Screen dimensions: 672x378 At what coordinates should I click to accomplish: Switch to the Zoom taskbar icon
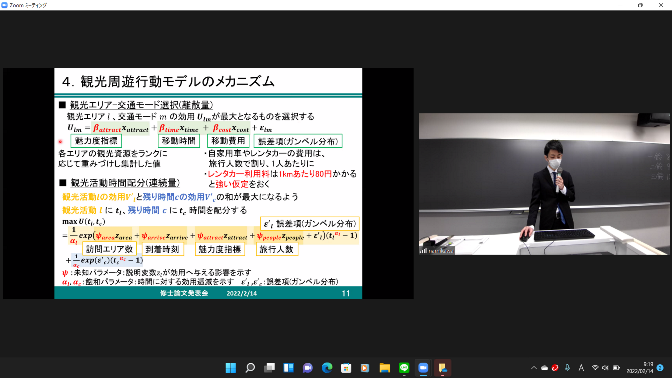coord(423,368)
